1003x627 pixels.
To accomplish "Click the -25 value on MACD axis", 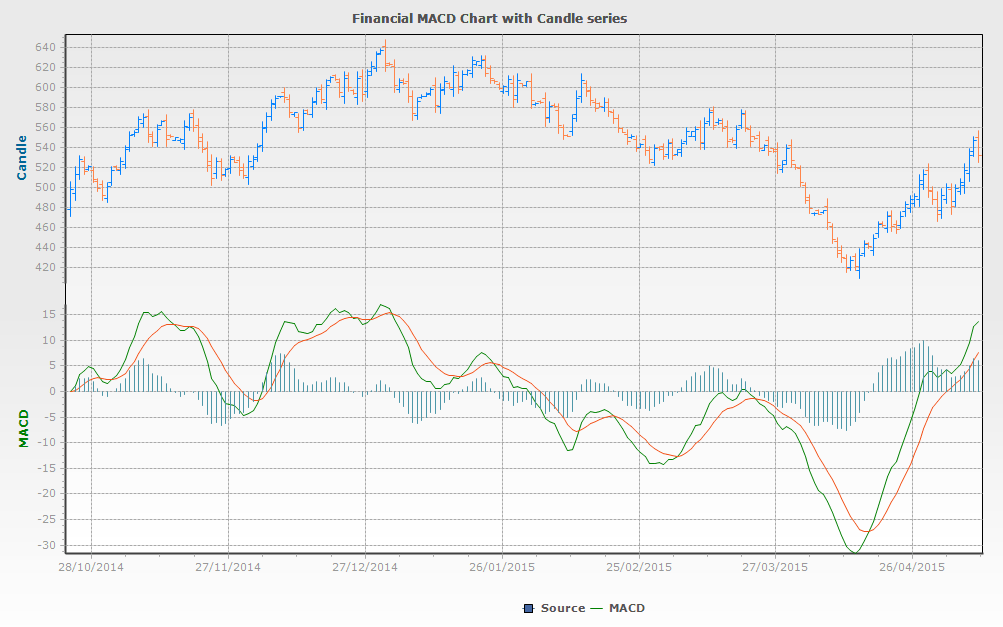I will pyautogui.click(x=46, y=520).
